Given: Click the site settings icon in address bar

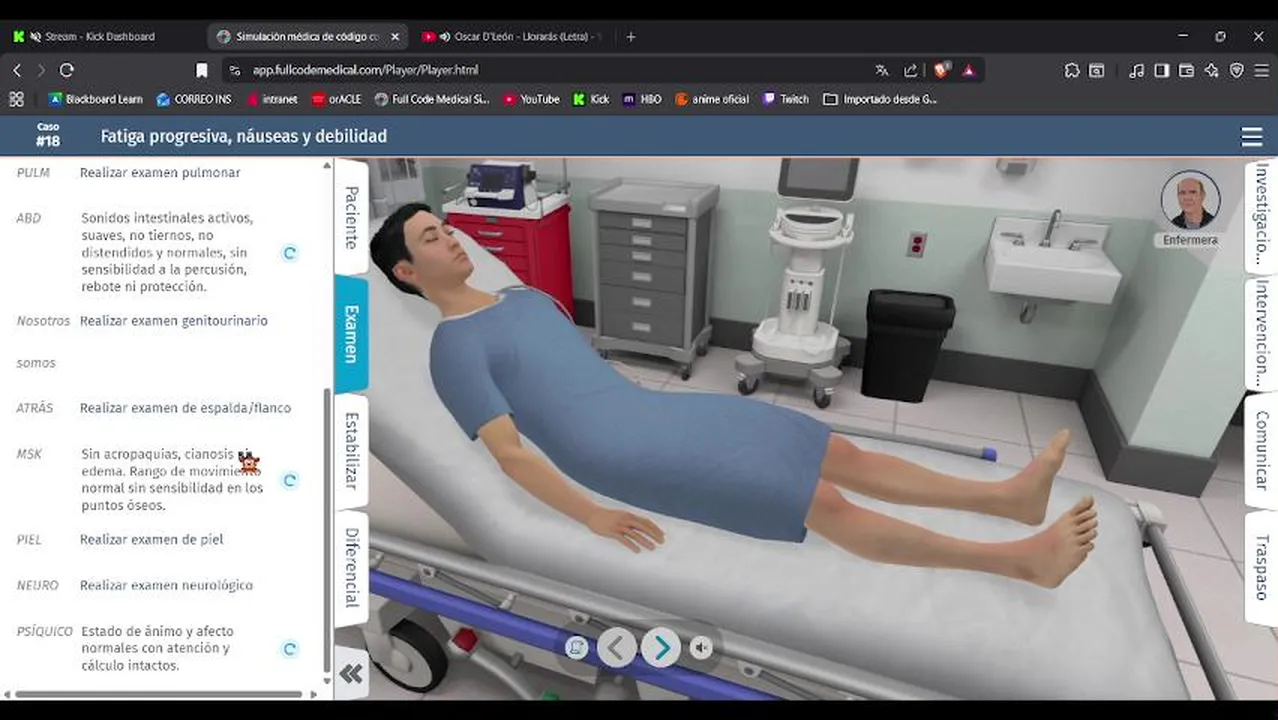Looking at the screenshot, I should pos(235,70).
